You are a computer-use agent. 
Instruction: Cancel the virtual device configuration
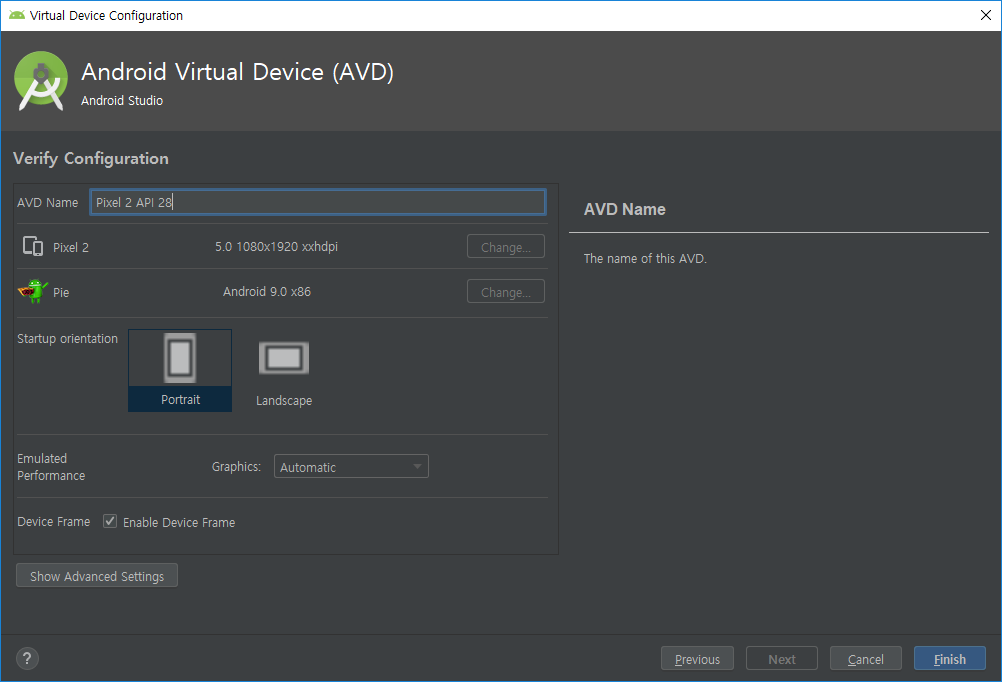point(865,658)
